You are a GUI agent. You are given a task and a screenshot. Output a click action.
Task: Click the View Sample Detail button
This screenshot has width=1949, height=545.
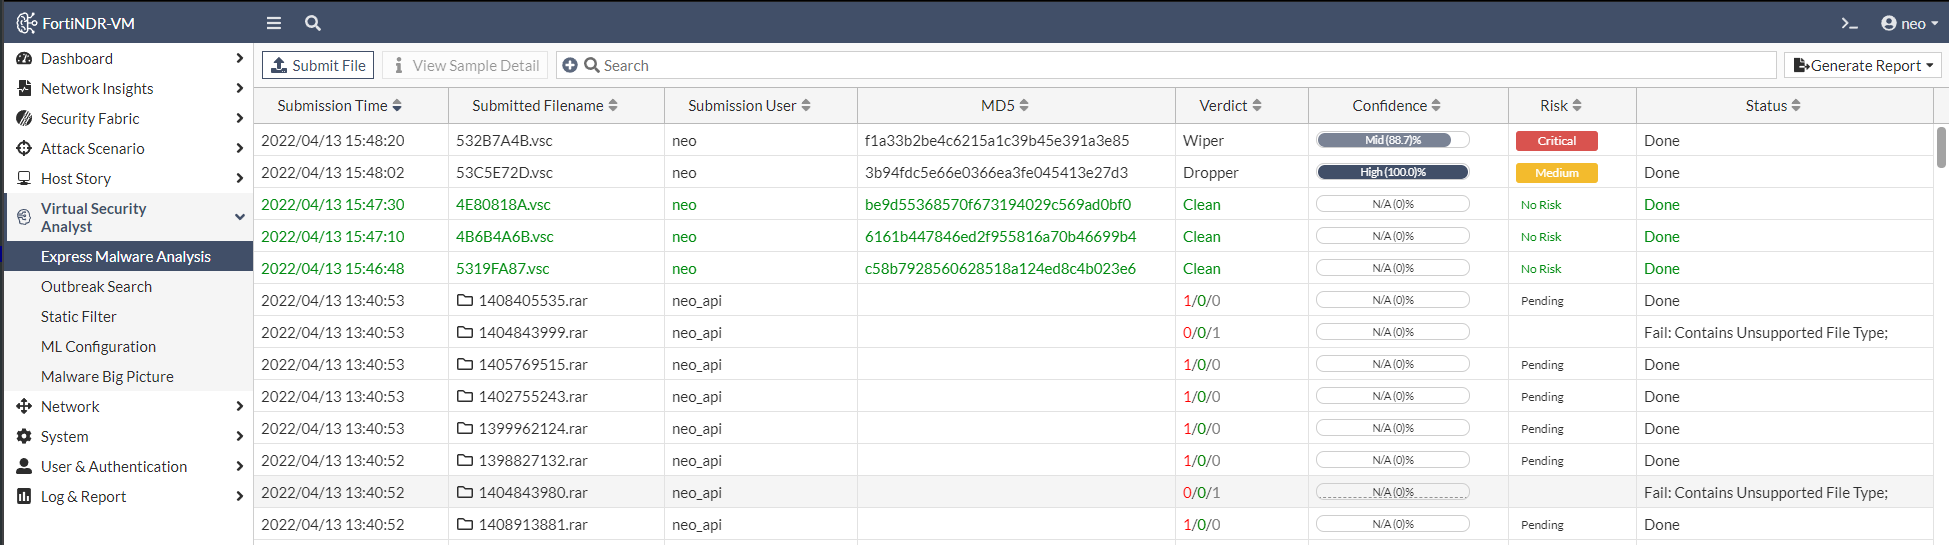(x=465, y=66)
